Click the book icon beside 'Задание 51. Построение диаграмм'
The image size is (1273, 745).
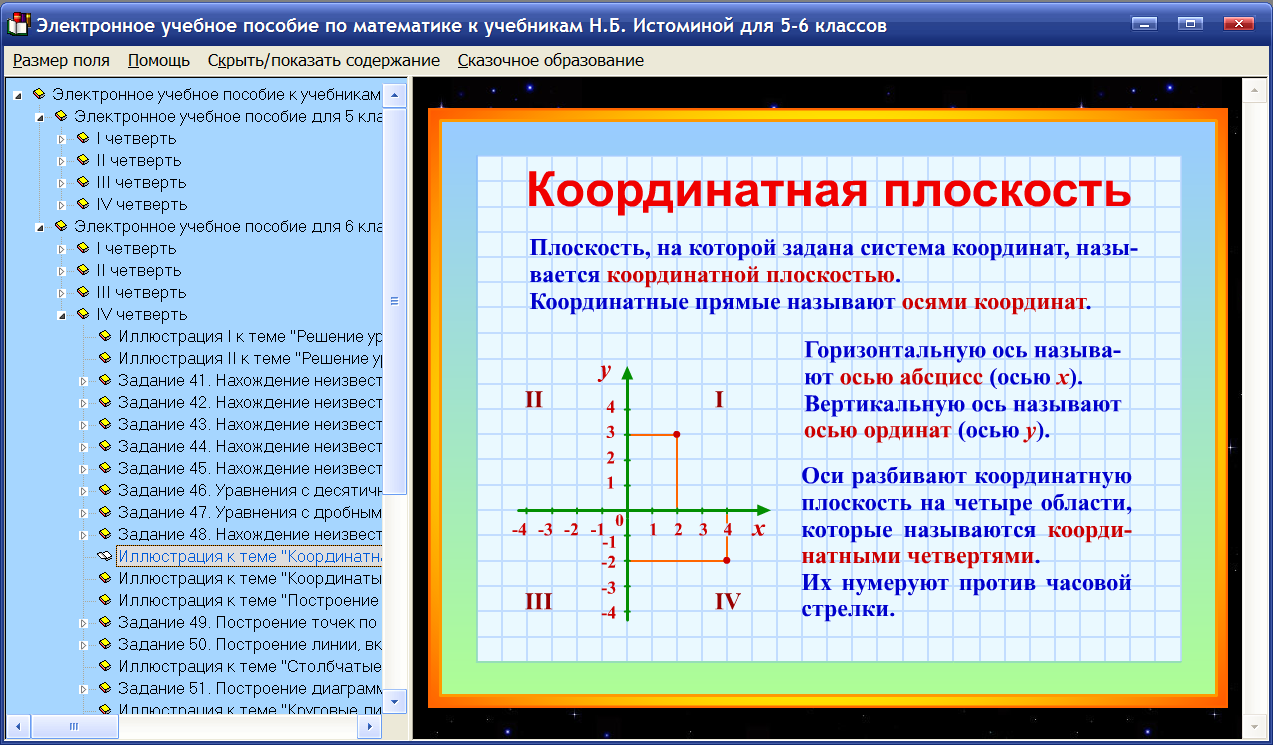104,687
